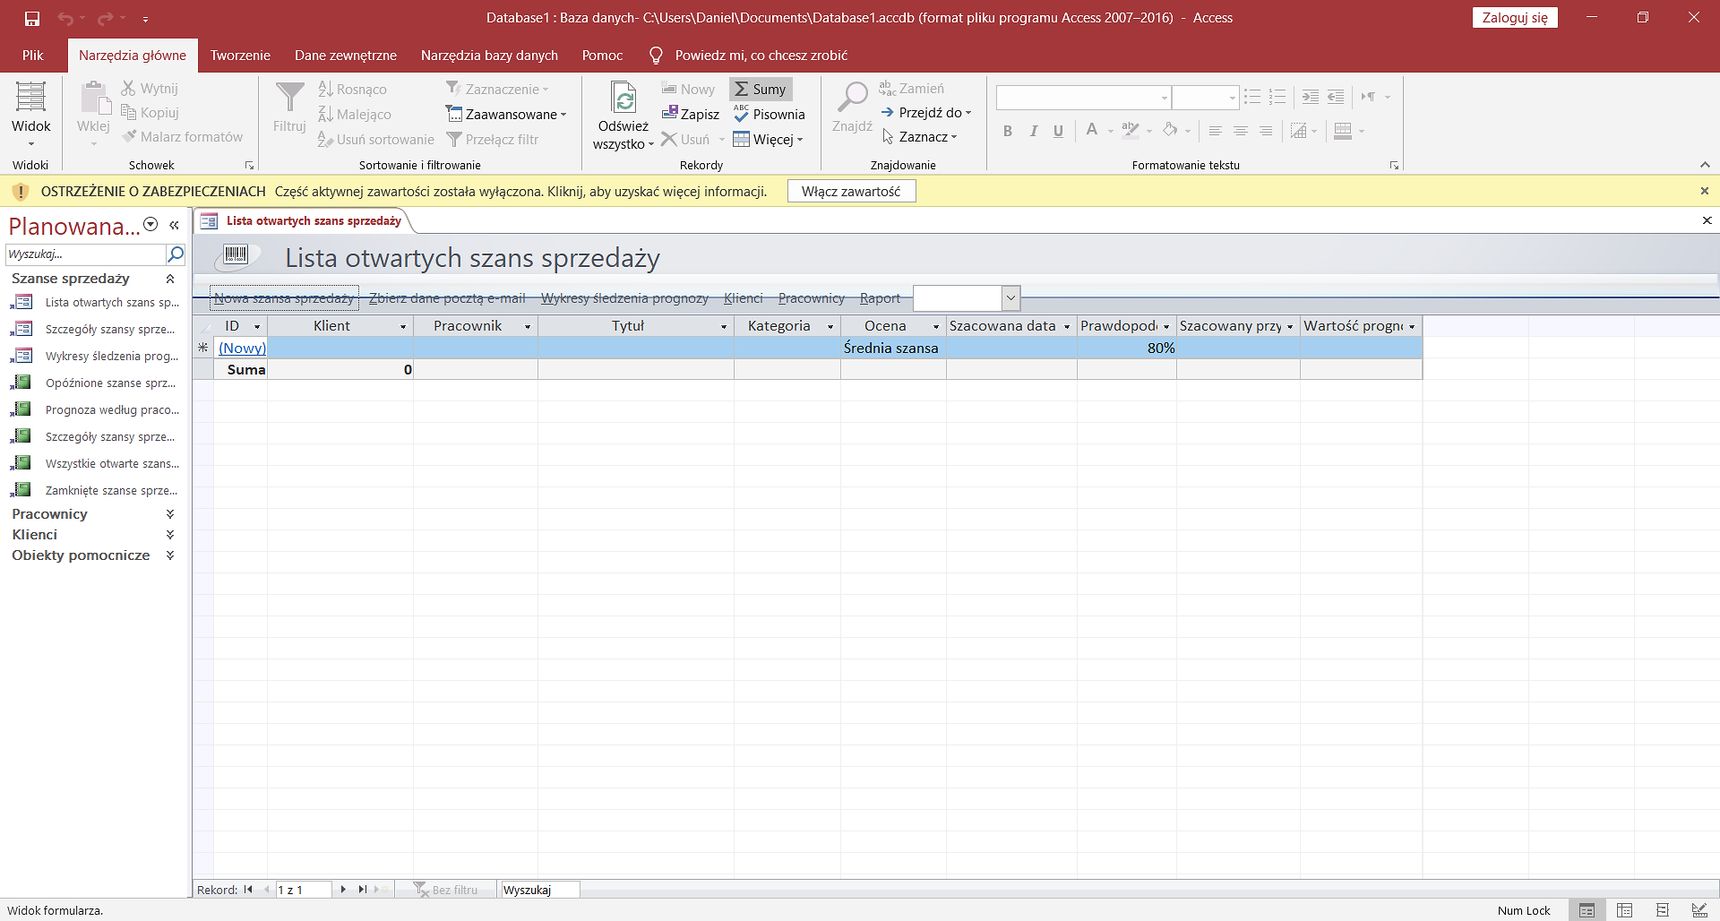Collapse Szanse sprzedaży group
This screenshot has height=921, width=1720.
point(170,279)
